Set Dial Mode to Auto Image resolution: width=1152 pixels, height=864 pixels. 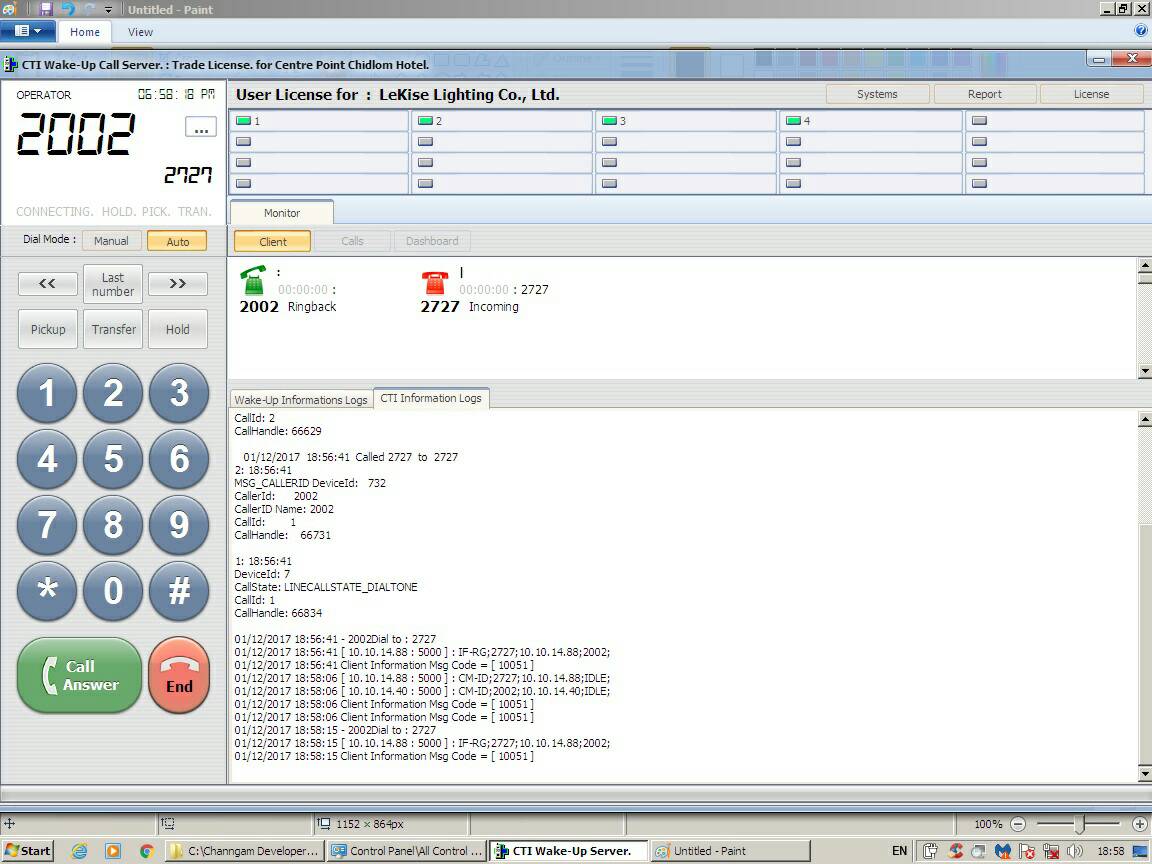pyautogui.click(x=177, y=241)
